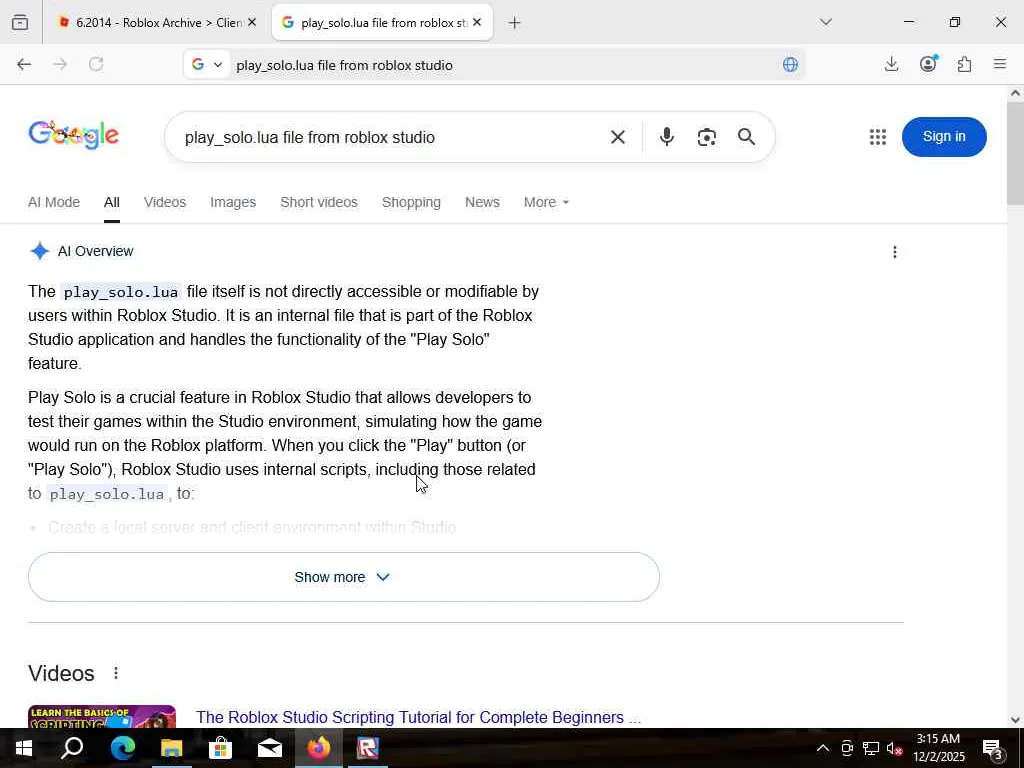Open the Google search engine dropdown in address bar

(207, 64)
